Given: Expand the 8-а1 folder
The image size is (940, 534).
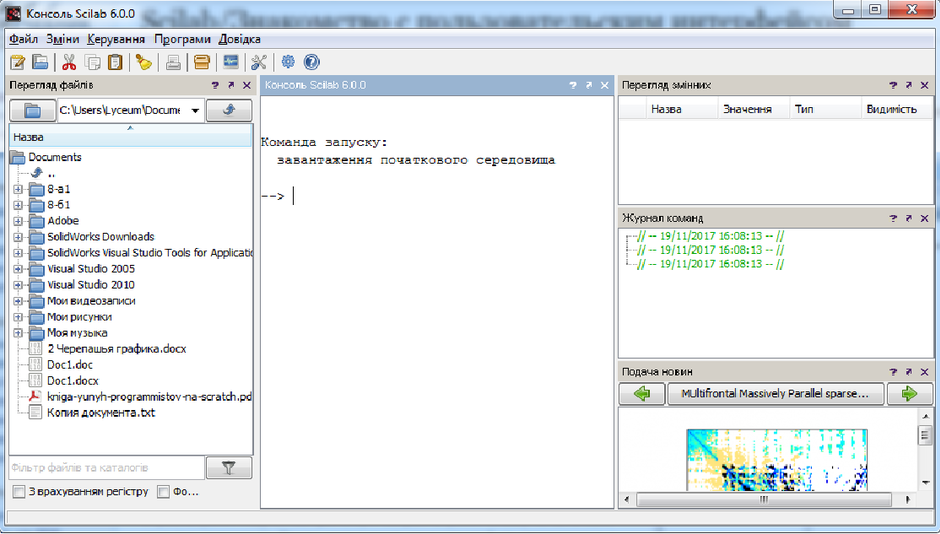Looking at the screenshot, I should click(x=18, y=189).
